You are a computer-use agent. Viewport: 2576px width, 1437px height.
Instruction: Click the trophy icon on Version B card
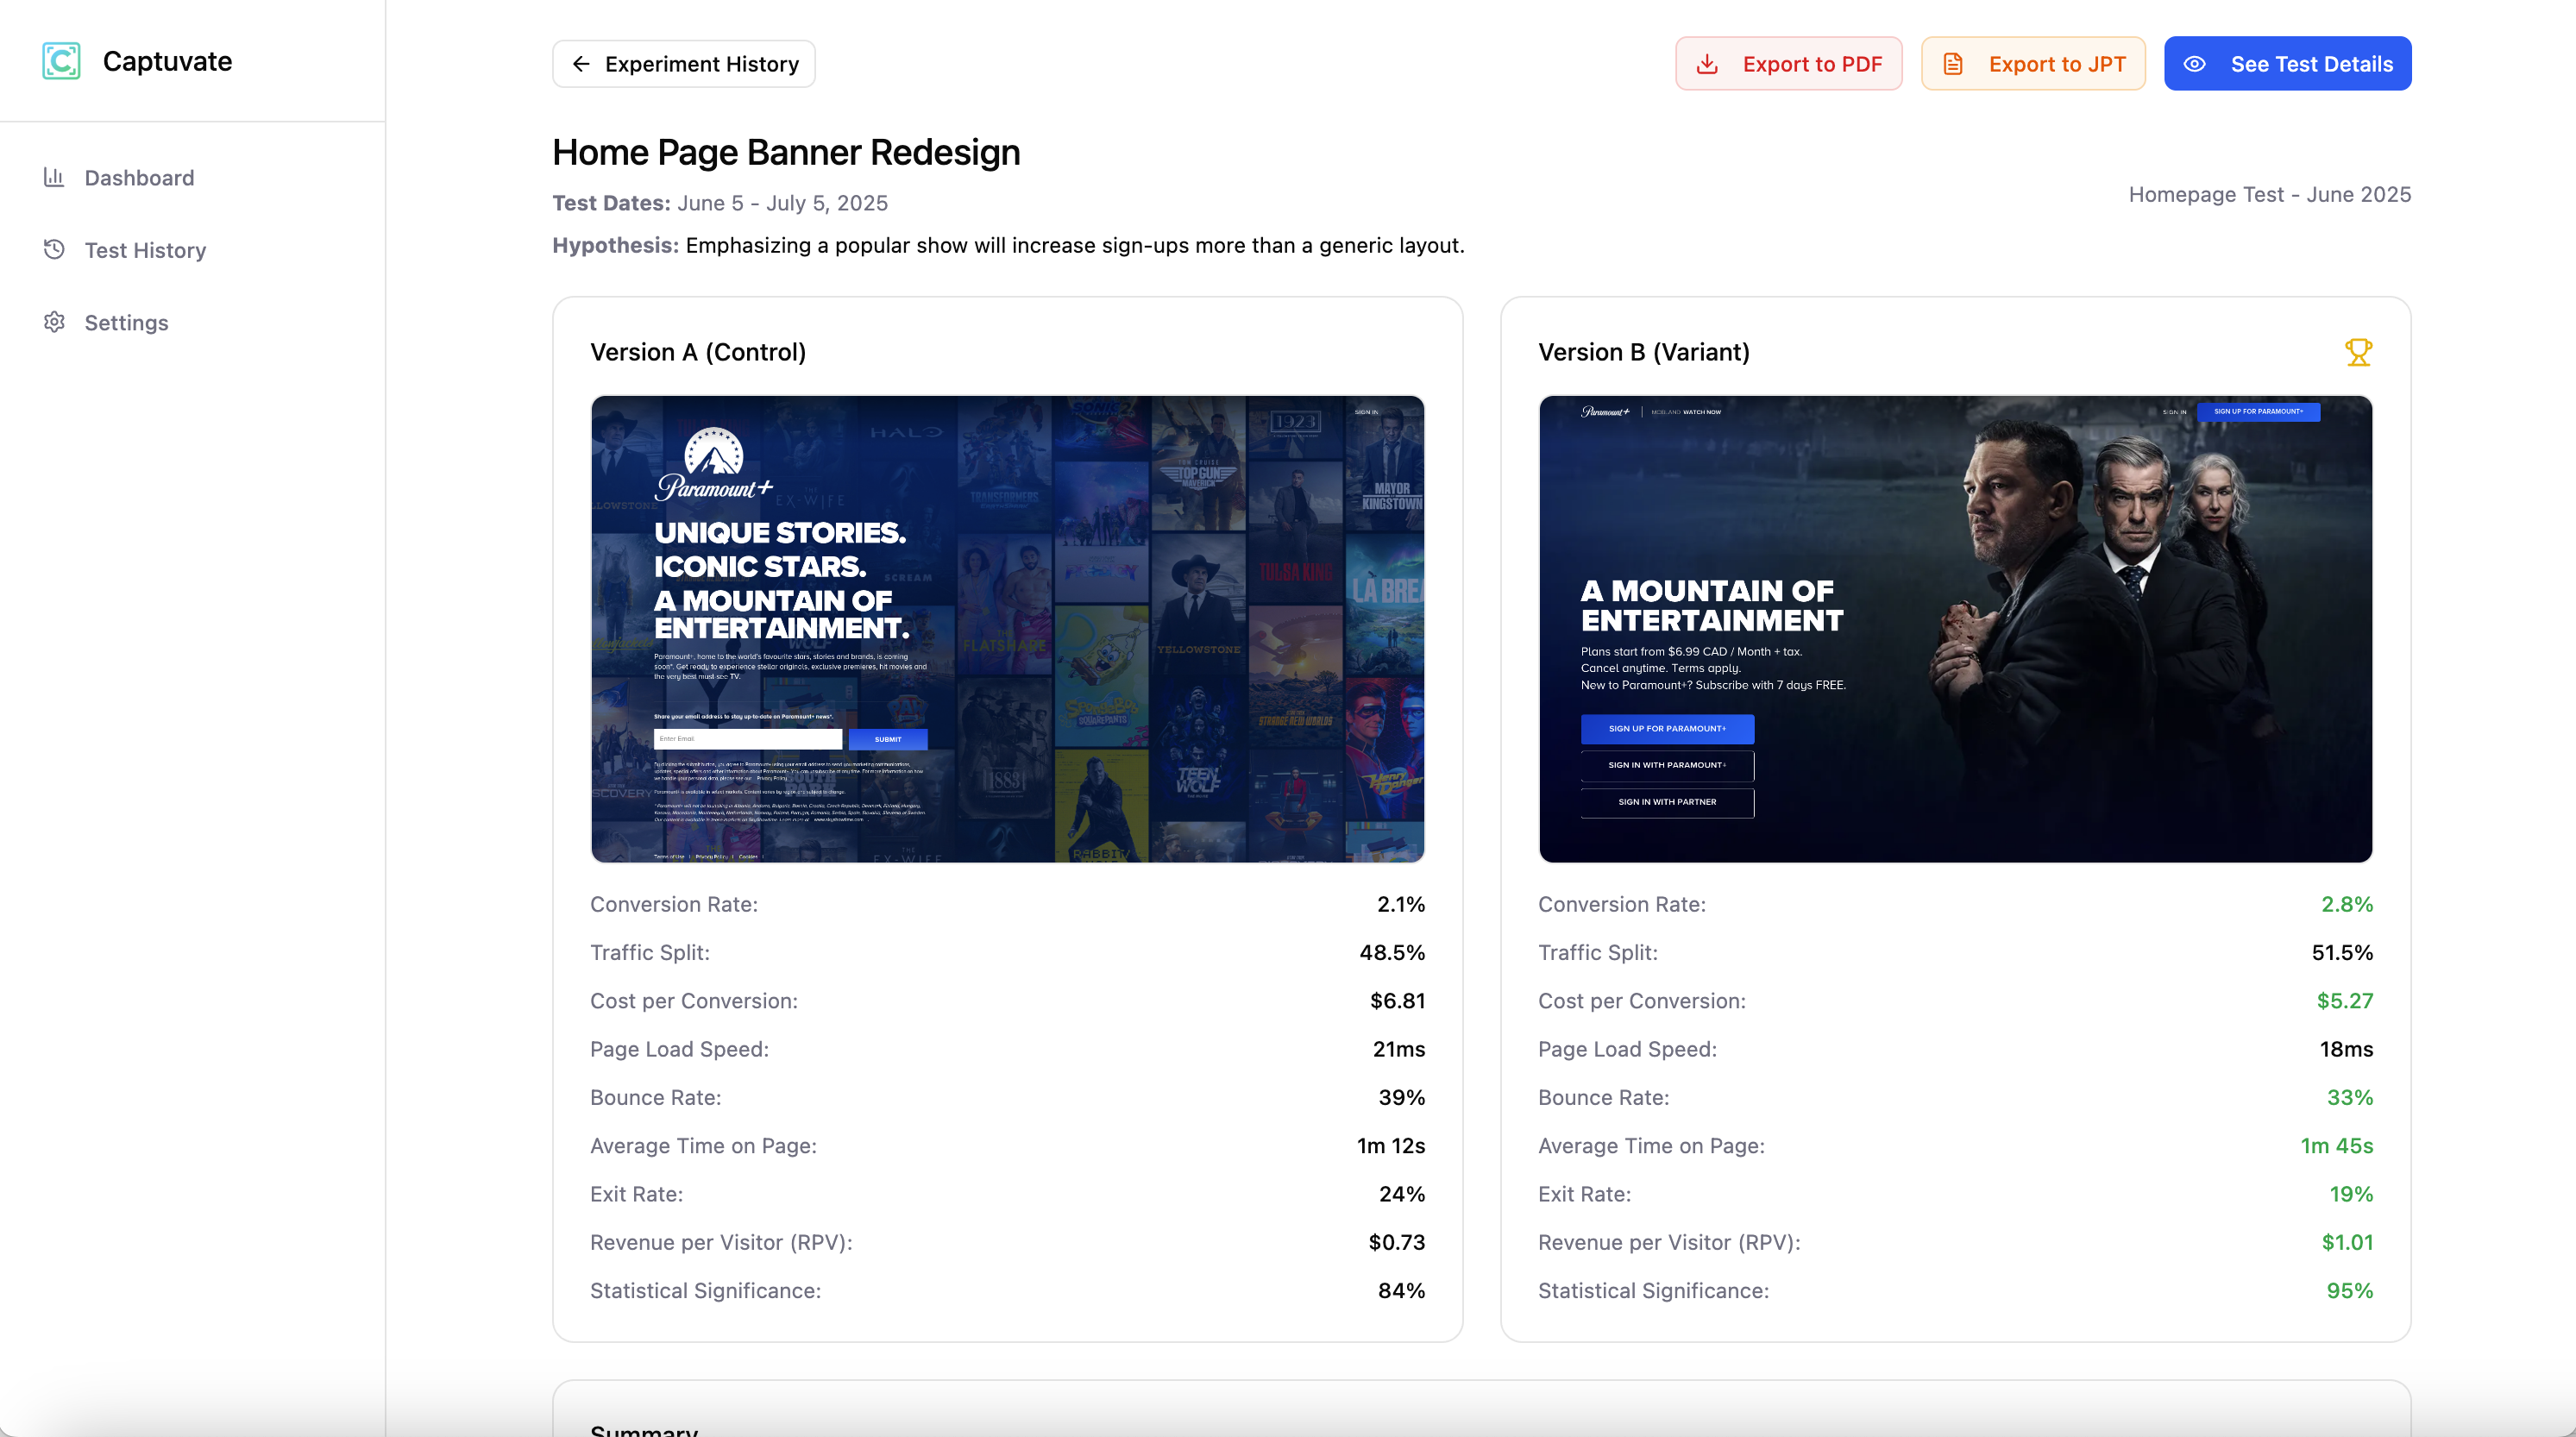2359,352
